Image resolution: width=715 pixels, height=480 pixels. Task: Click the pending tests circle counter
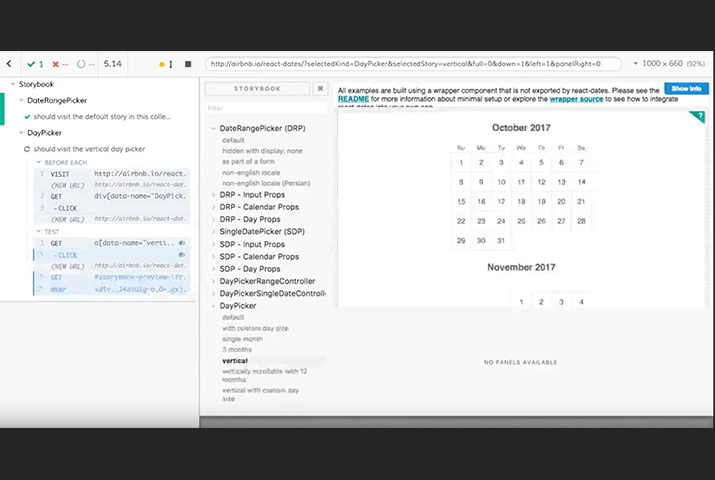click(x=86, y=63)
